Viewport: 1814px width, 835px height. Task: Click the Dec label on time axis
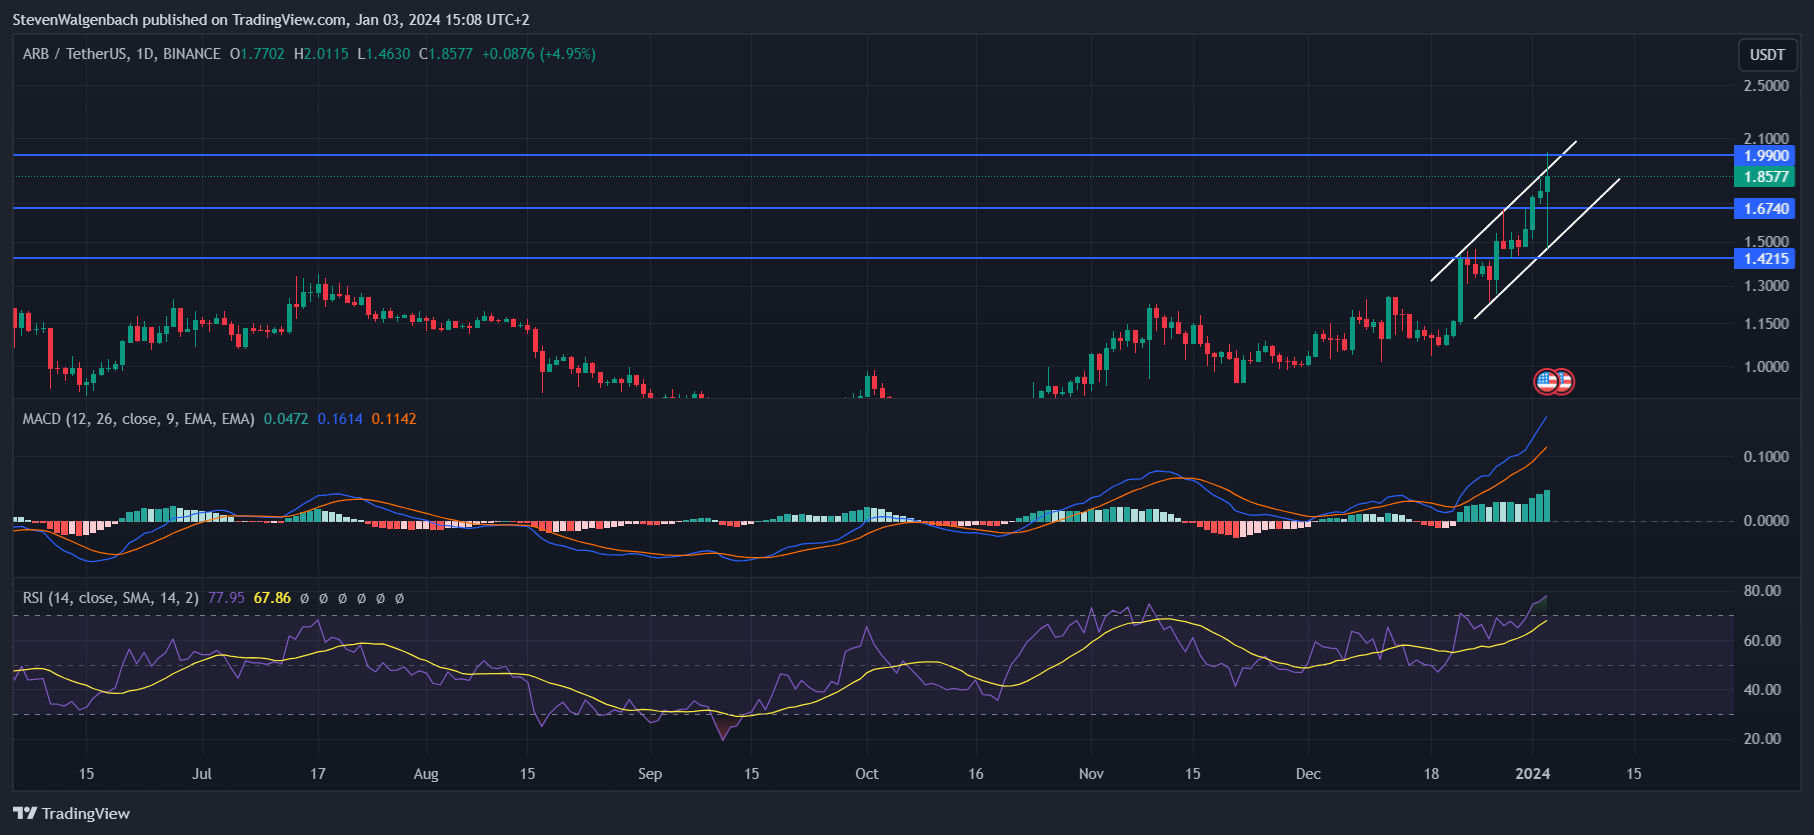1308,774
